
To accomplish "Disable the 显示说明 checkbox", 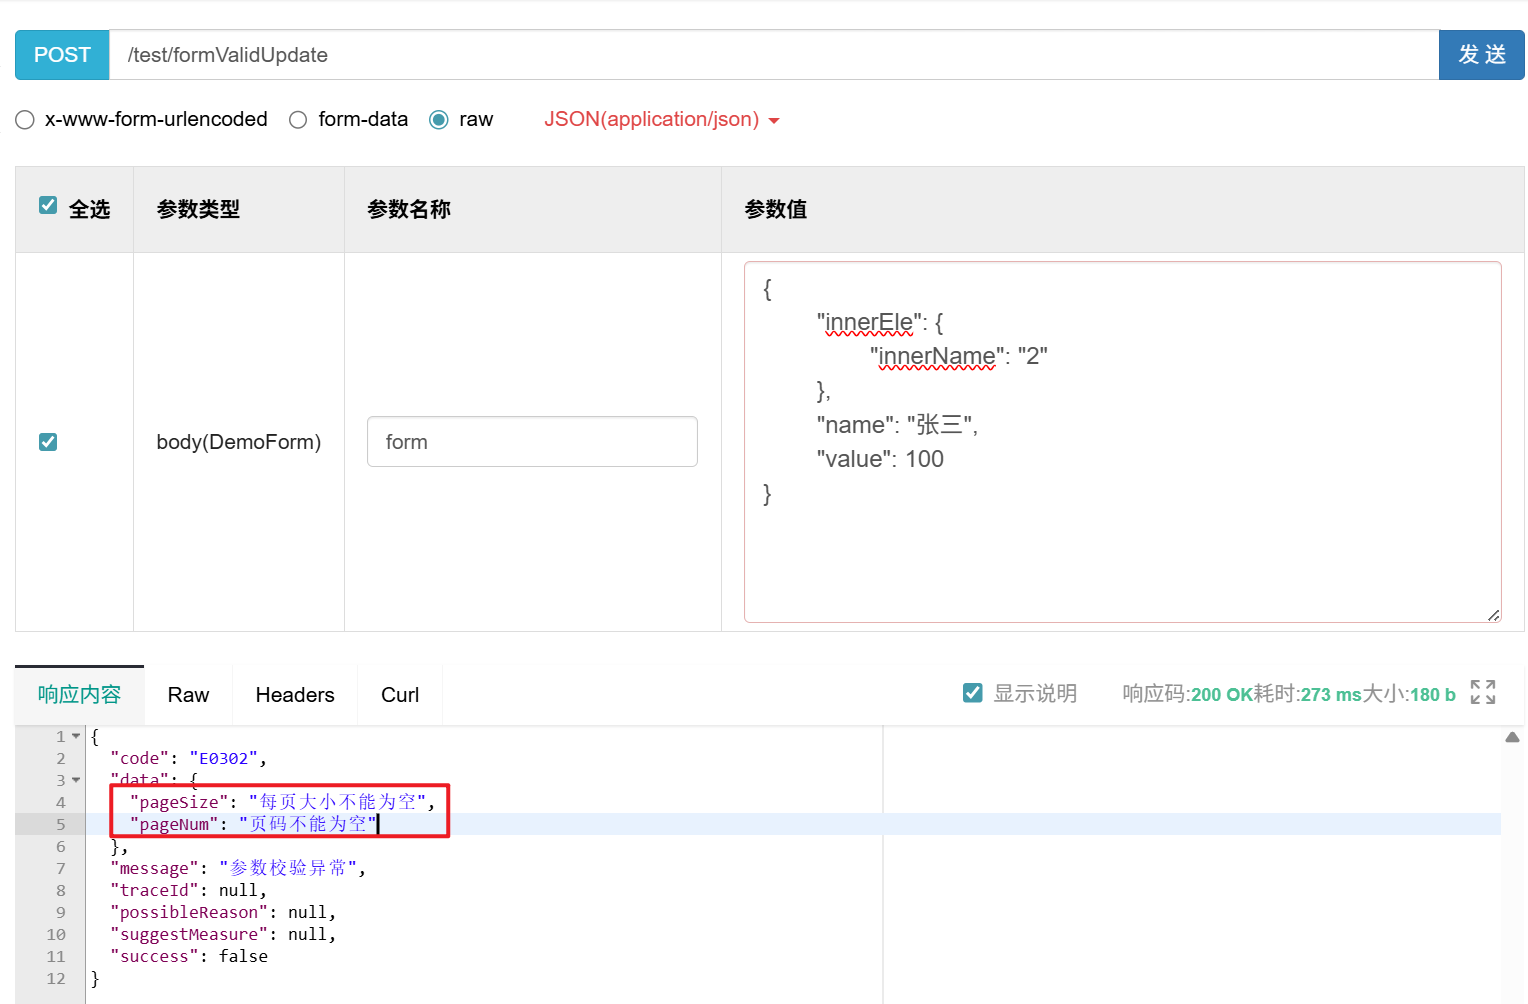I will pyautogui.click(x=972, y=692).
